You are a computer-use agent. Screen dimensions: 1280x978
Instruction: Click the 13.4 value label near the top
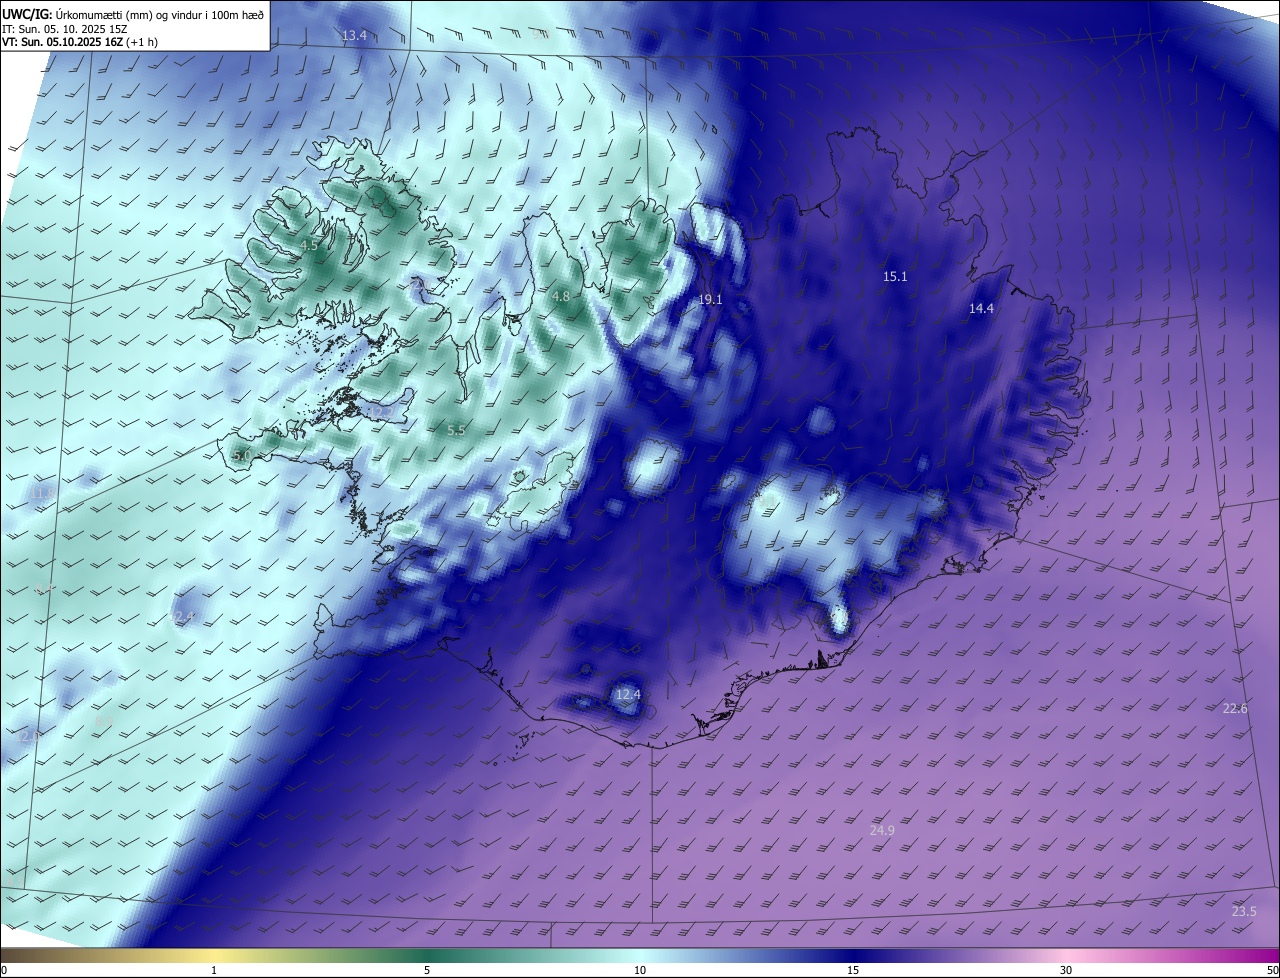(x=355, y=36)
